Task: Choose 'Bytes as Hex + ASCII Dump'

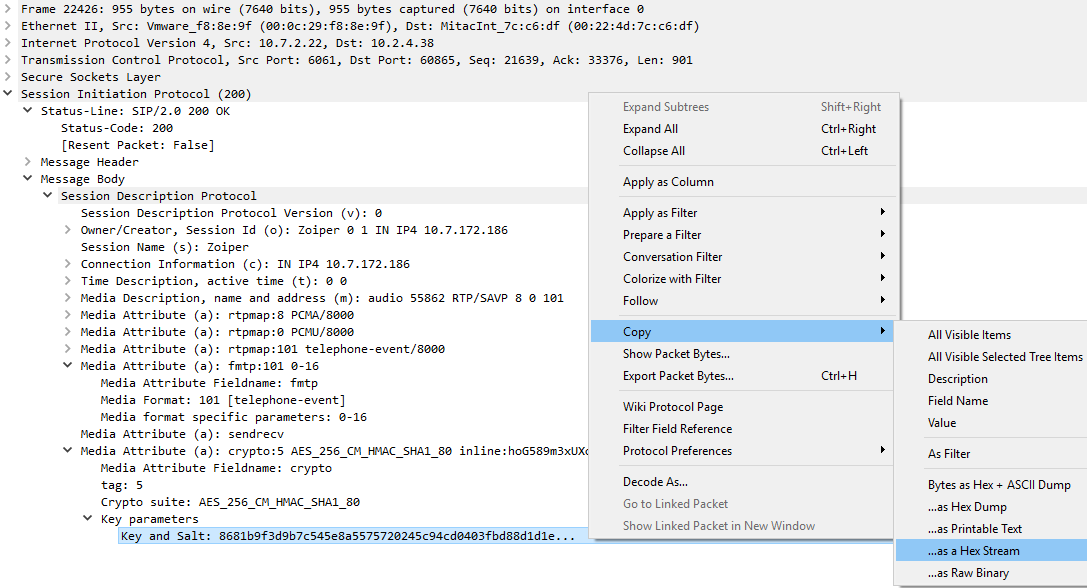Action: coord(999,485)
